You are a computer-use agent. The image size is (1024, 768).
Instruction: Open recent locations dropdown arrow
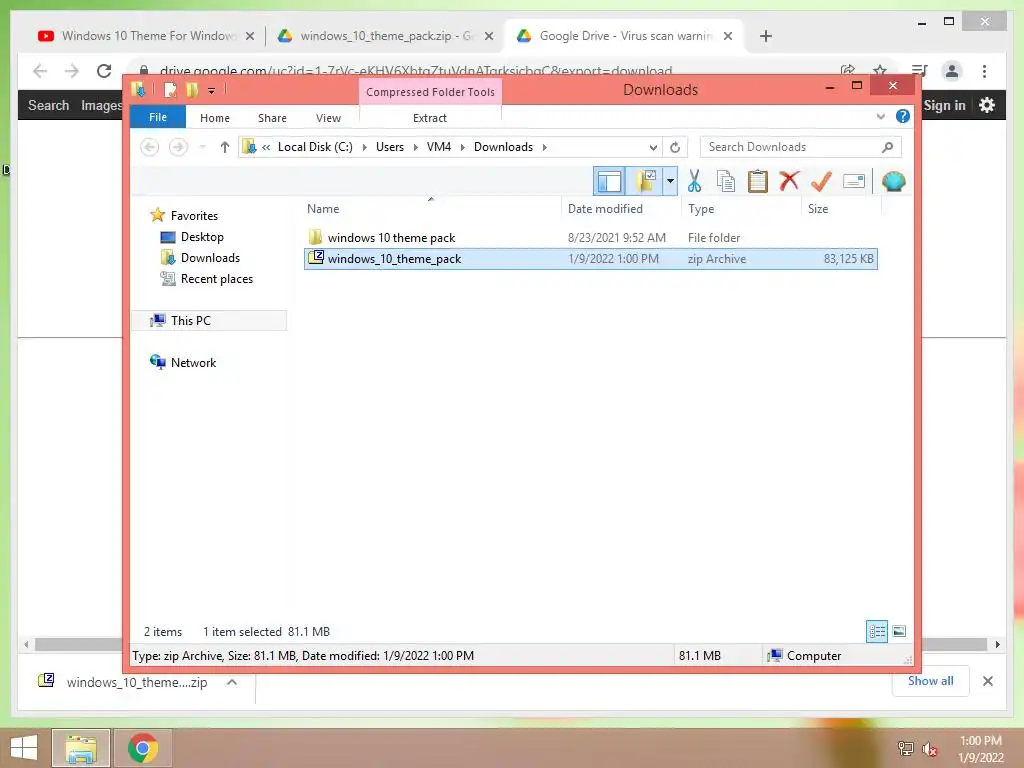pos(202,147)
